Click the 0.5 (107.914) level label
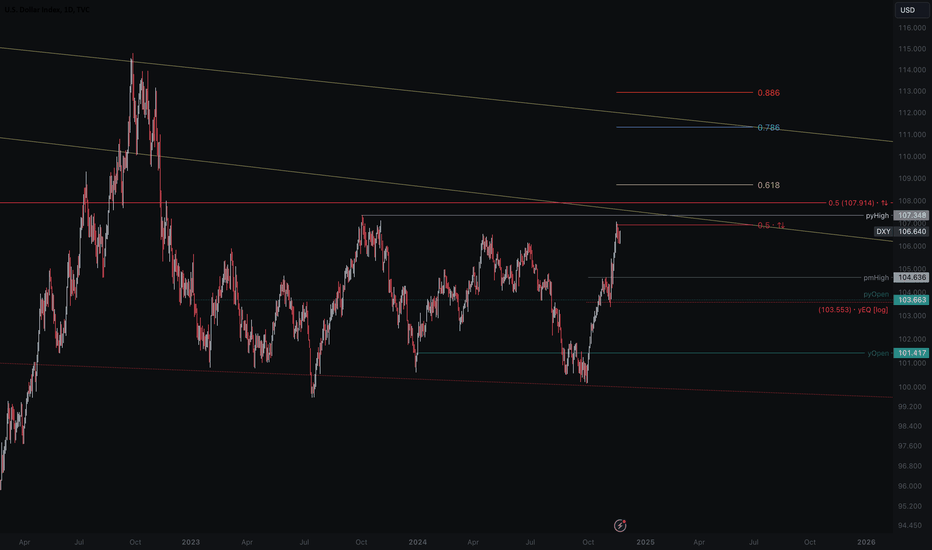The height and width of the screenshot is (550, 932). [x=858, y=203]
